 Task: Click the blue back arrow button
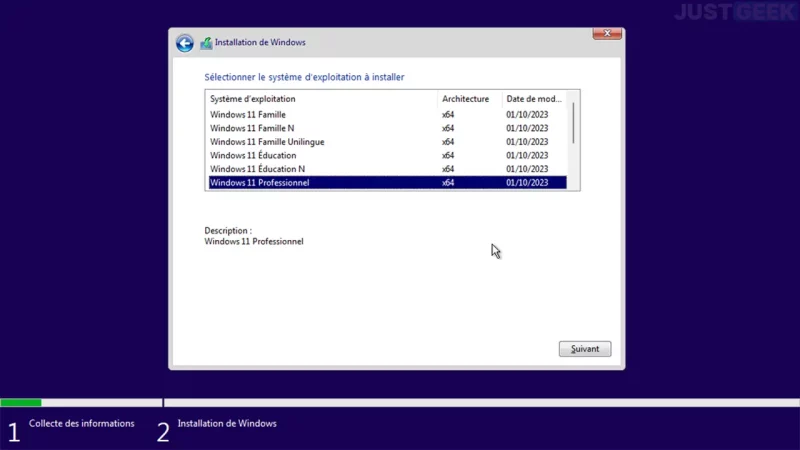[185, 43]
